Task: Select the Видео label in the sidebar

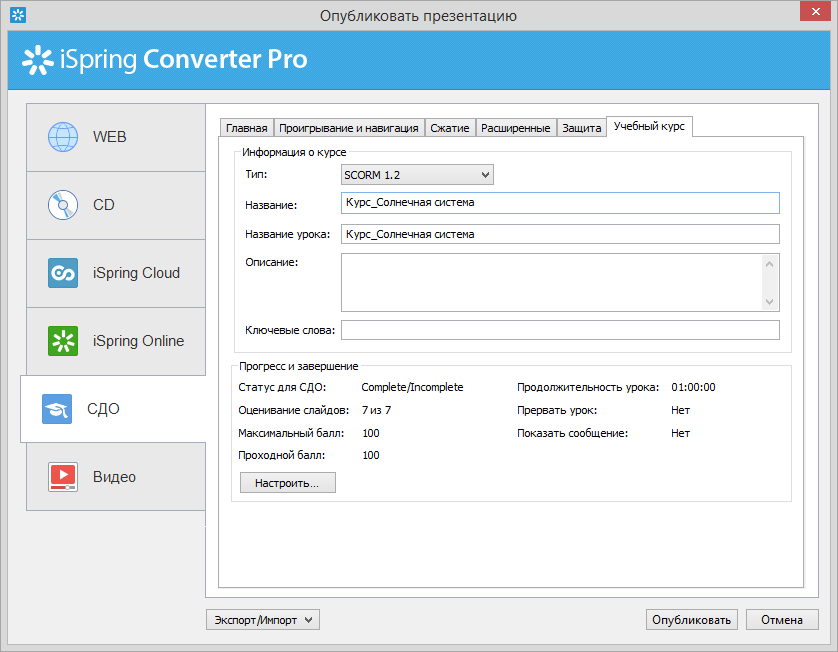Action: 114,477
